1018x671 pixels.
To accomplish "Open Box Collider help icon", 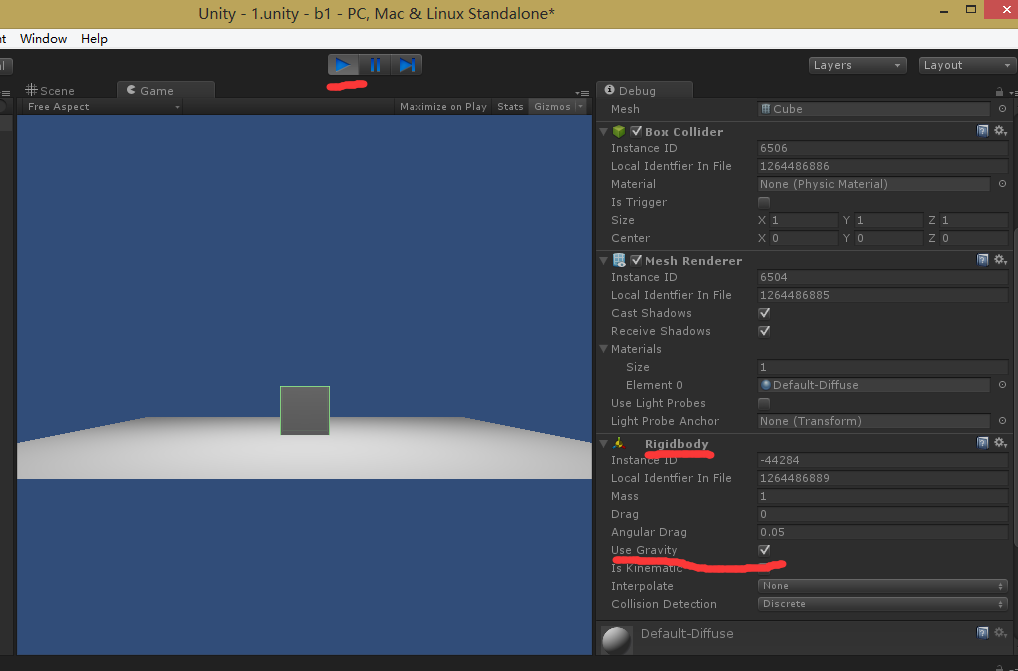I will [983, 131].
